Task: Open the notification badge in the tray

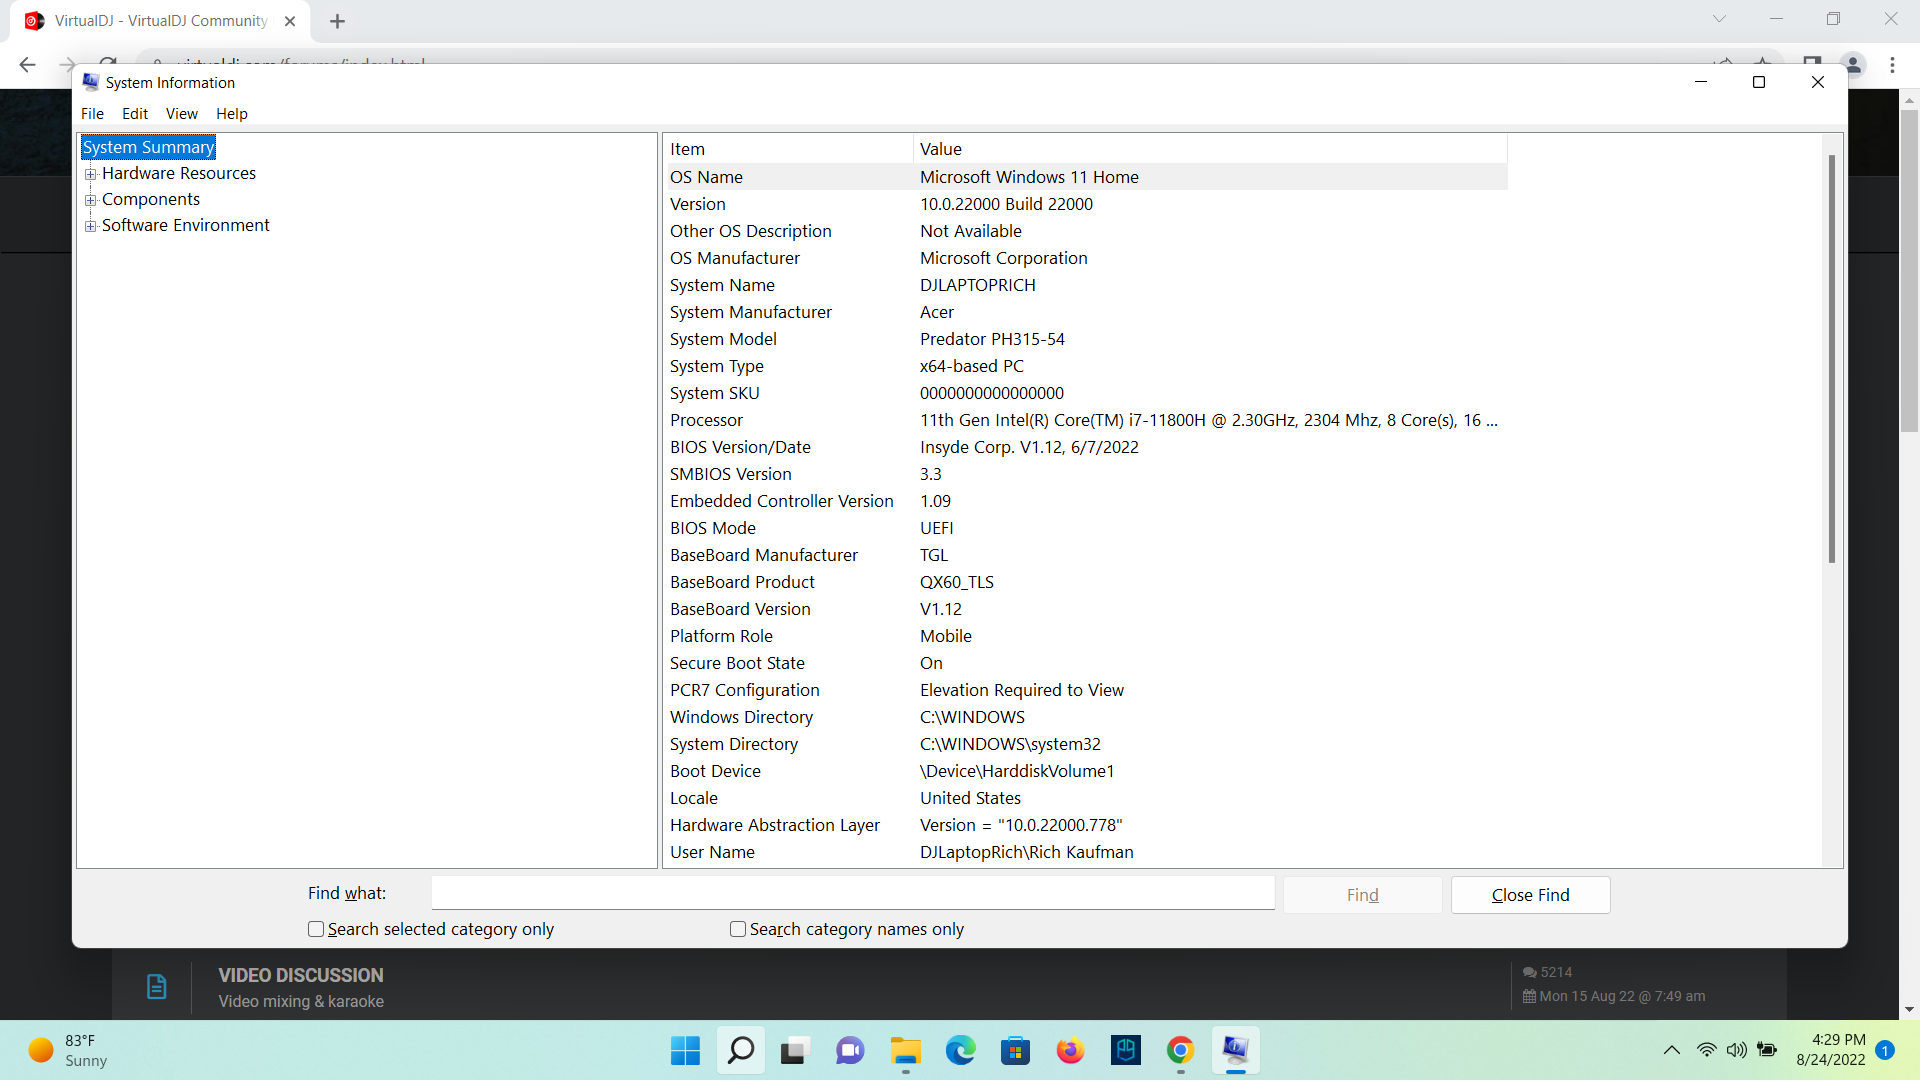Action: tap(1885, 1050)
